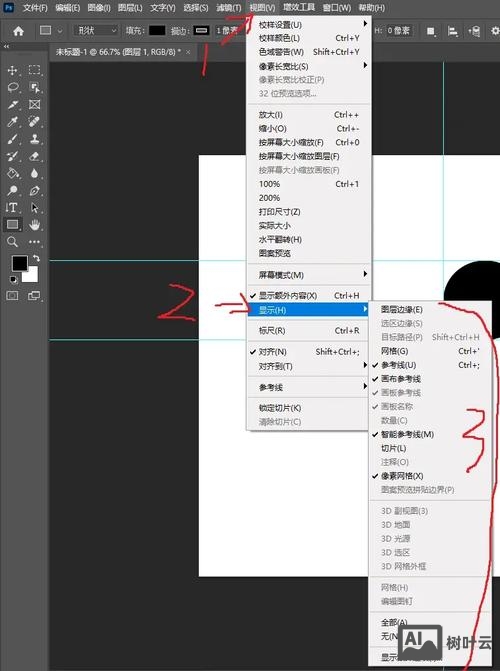Select the Eraser tool
Viewport: 500px width, 671px height.
click(34, 156)
